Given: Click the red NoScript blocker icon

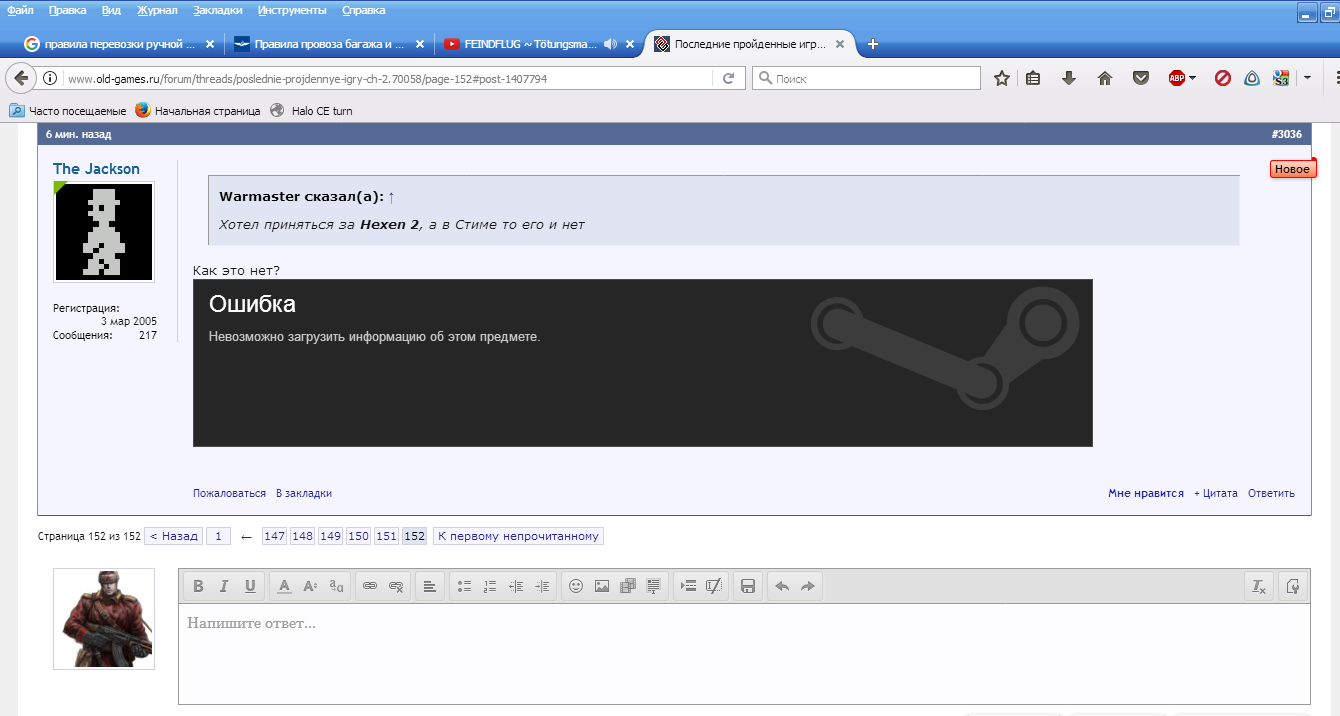Looking at the screenshot, I should 1222,78.
